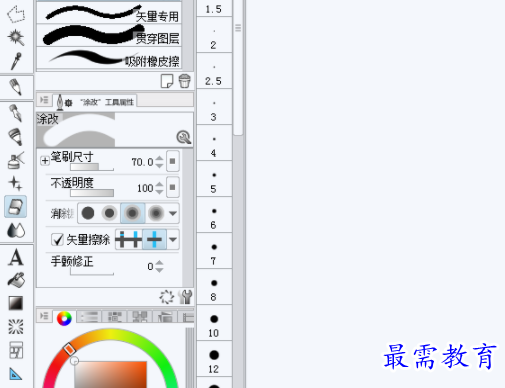
Task: Select the decoration sparkle tool
Action: pos(16,183)
